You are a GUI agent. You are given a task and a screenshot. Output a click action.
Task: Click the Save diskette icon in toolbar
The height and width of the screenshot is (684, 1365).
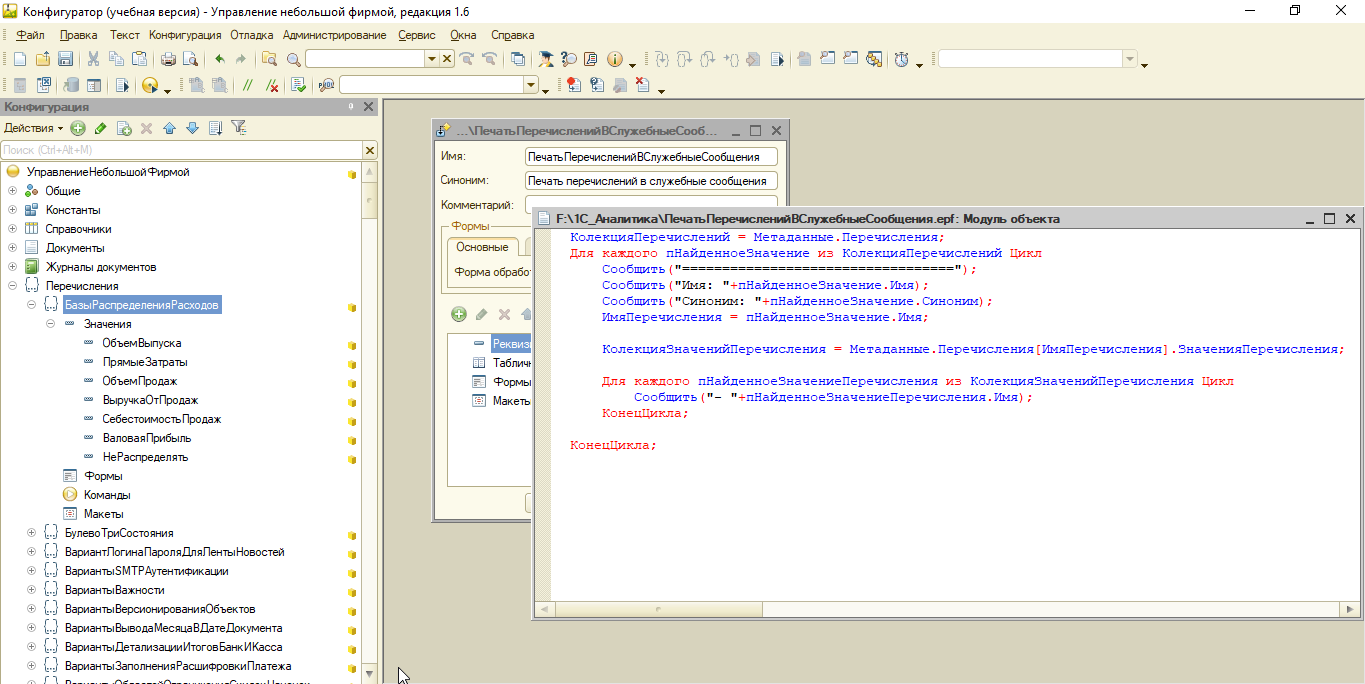[x=65, y=60]
